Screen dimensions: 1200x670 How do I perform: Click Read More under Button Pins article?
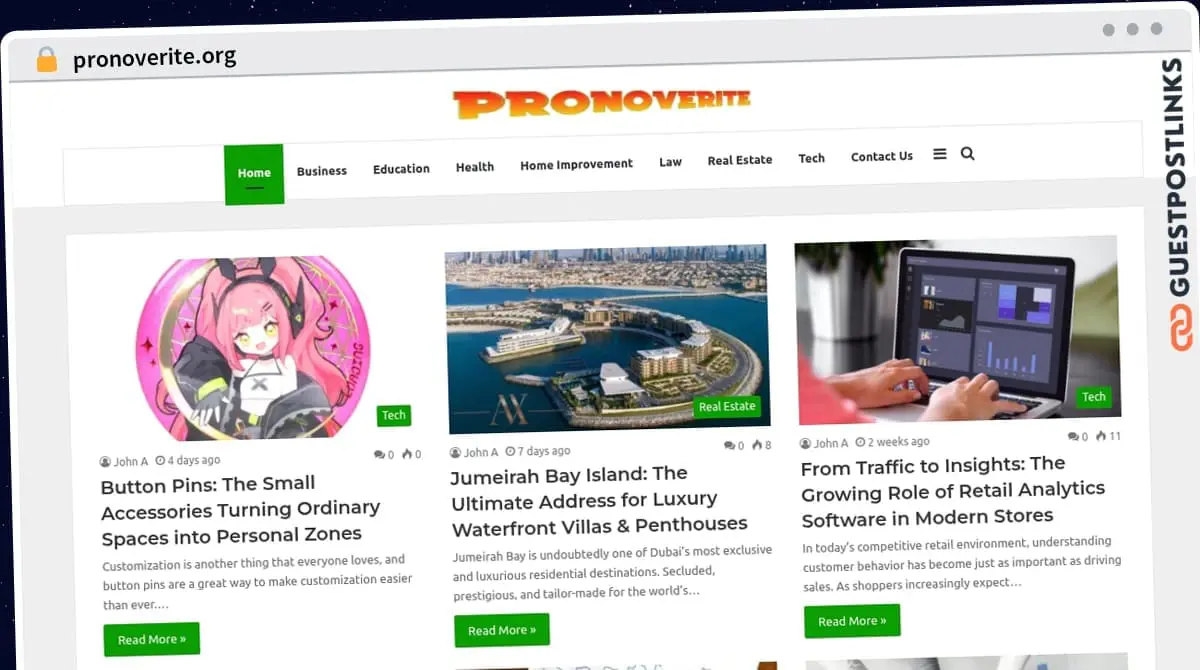pos(152,639)
